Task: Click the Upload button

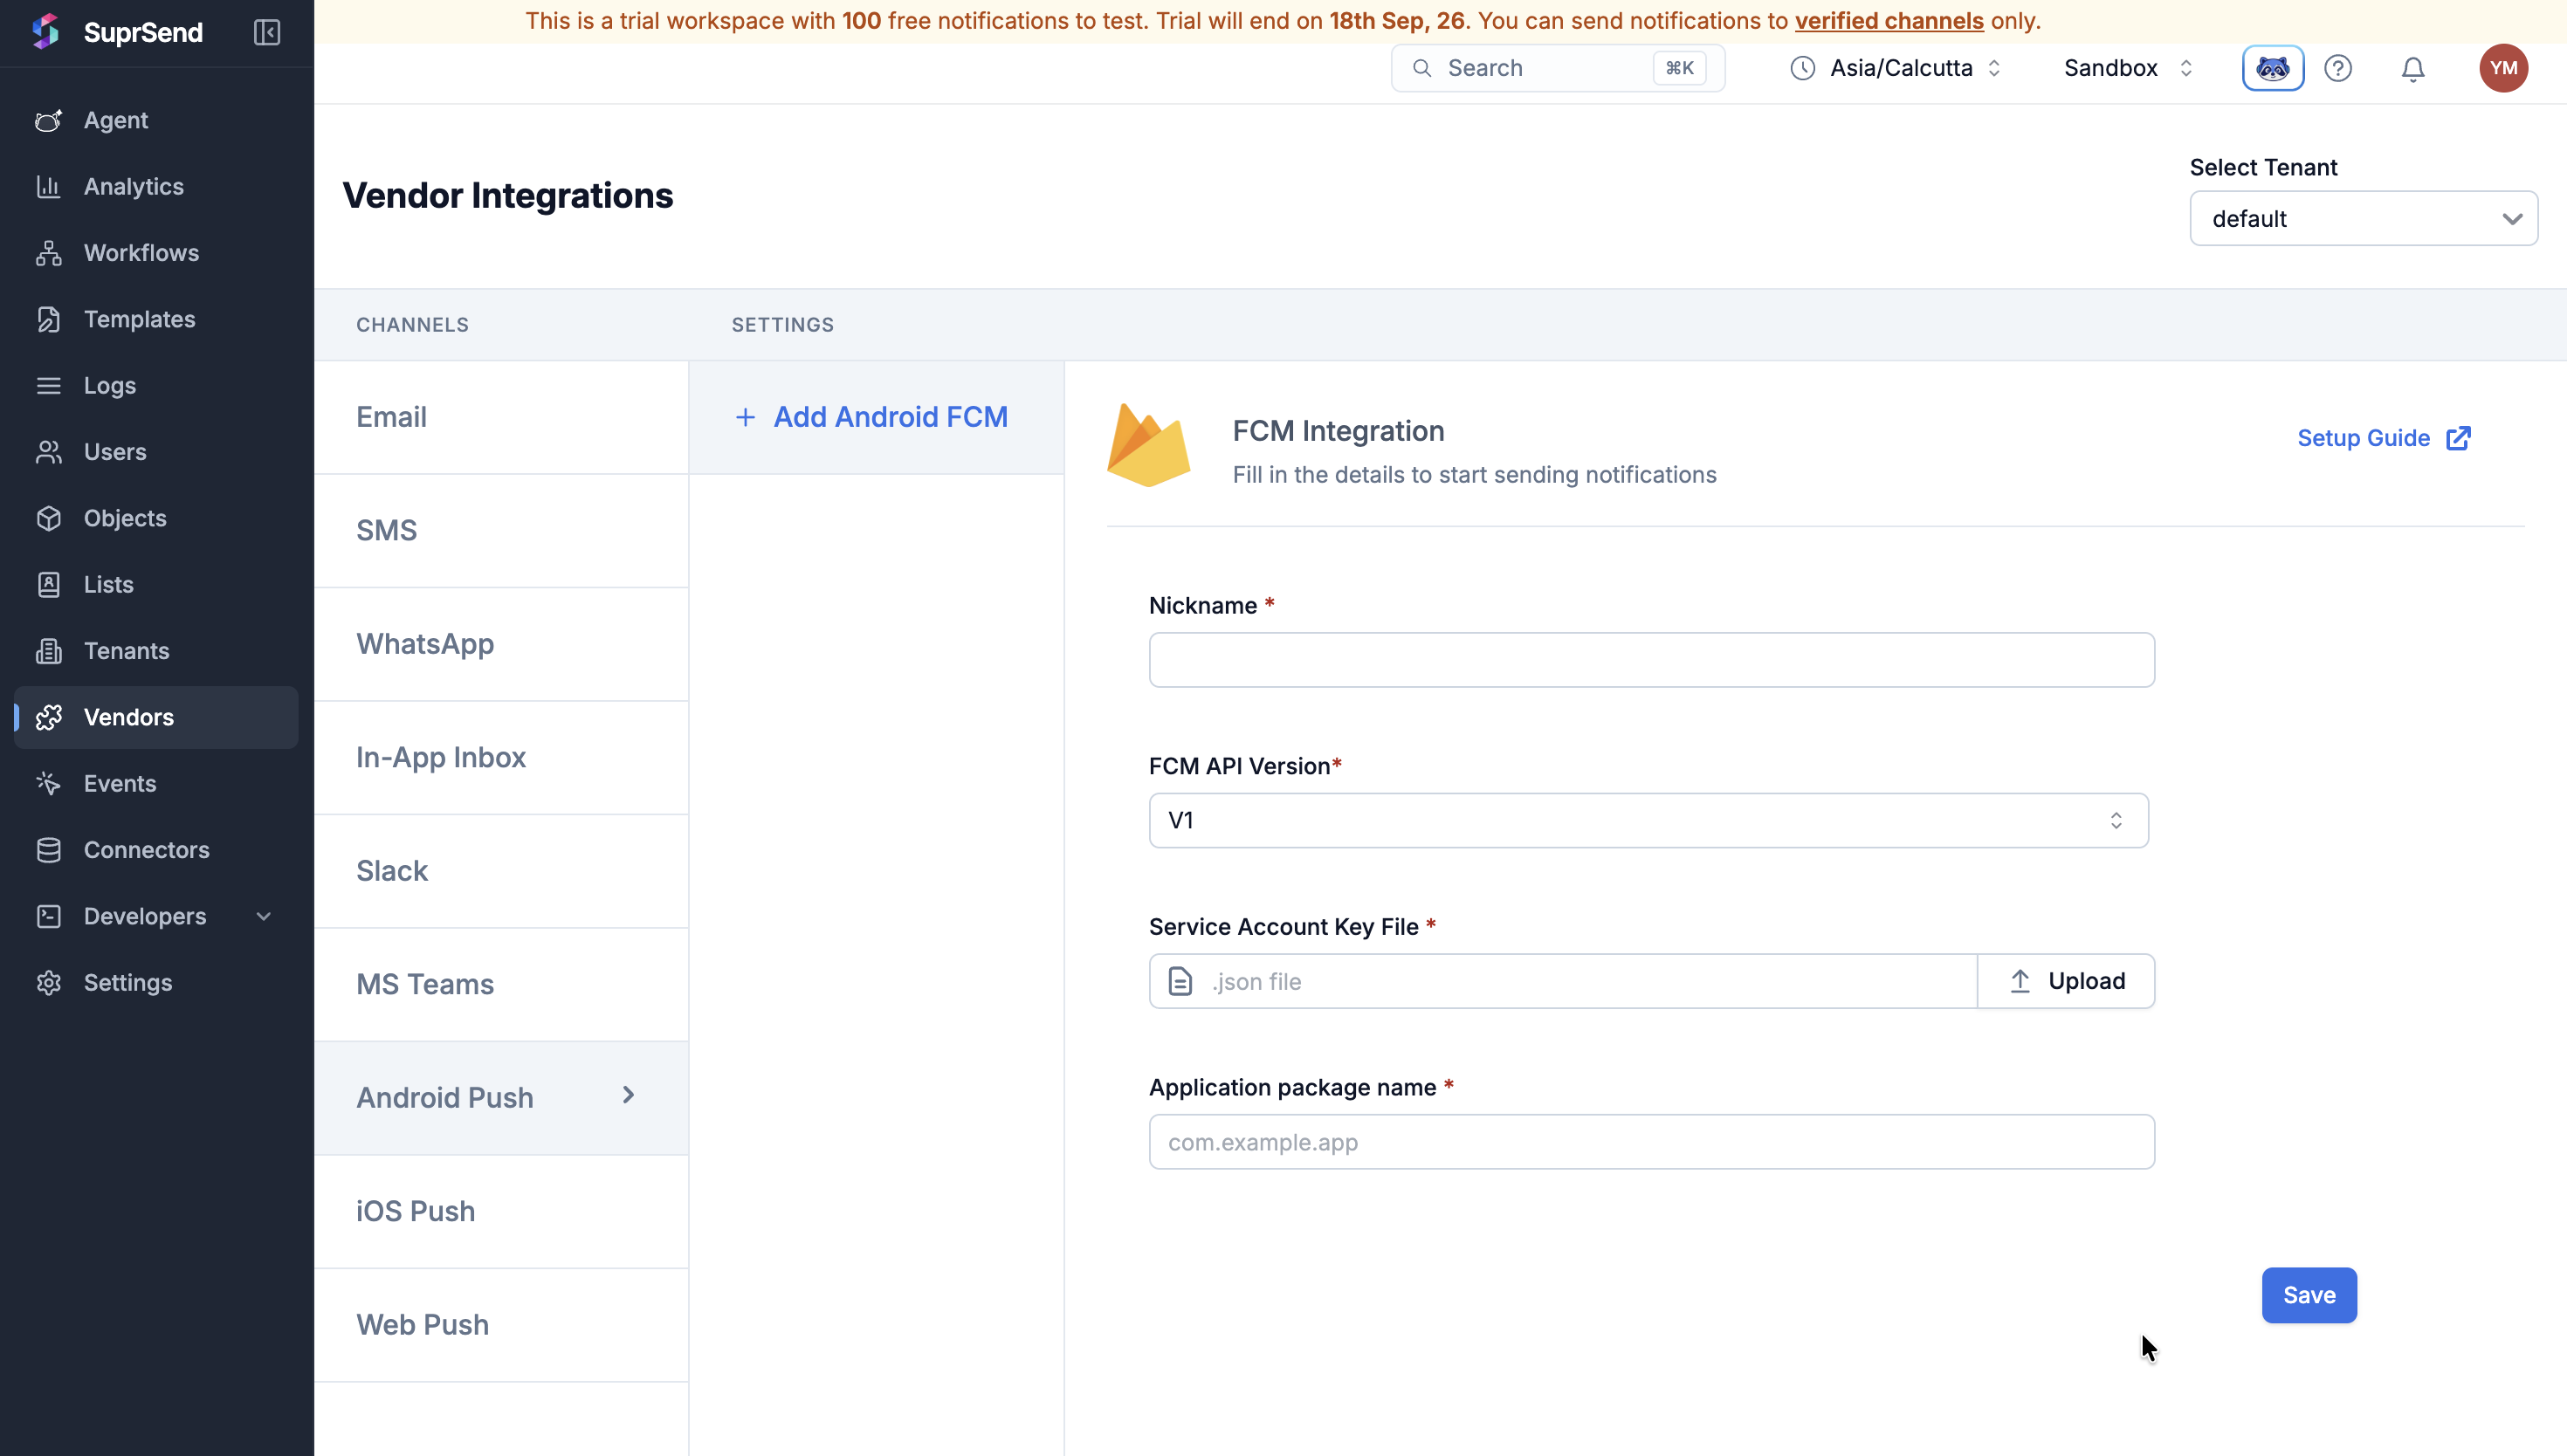Action: pos(2066,981)
